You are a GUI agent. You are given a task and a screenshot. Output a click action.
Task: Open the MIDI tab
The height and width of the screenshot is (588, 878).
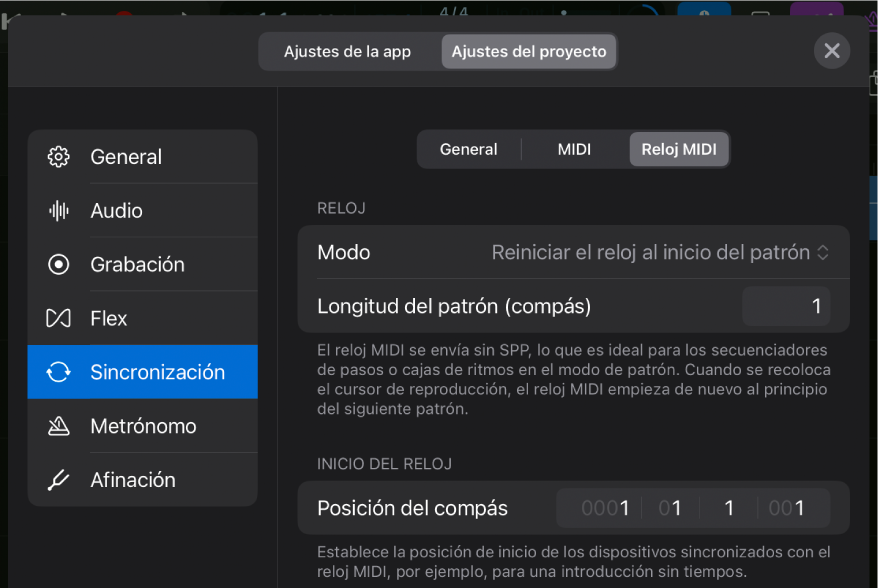[x=573, y=148]
